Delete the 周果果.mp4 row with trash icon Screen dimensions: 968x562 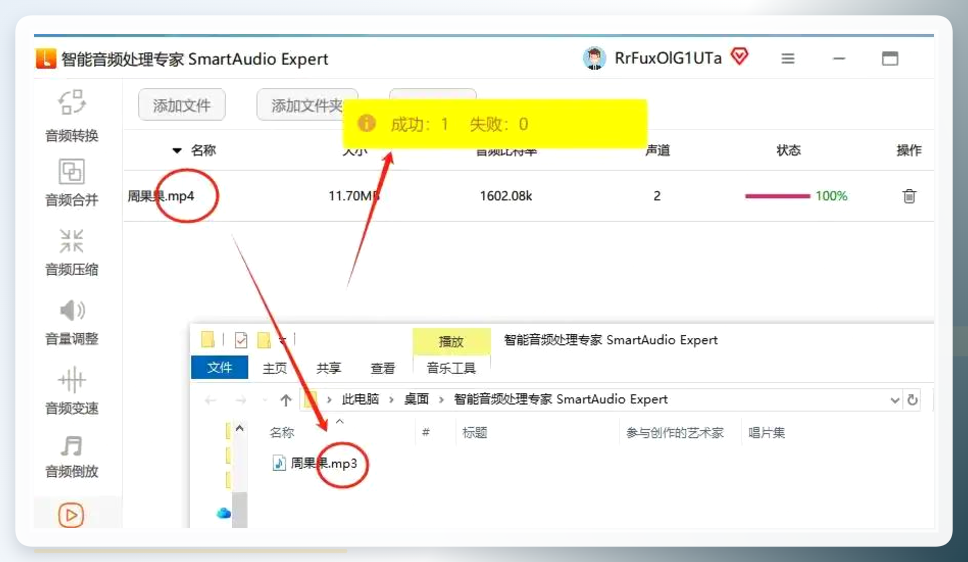click(909, 196)
